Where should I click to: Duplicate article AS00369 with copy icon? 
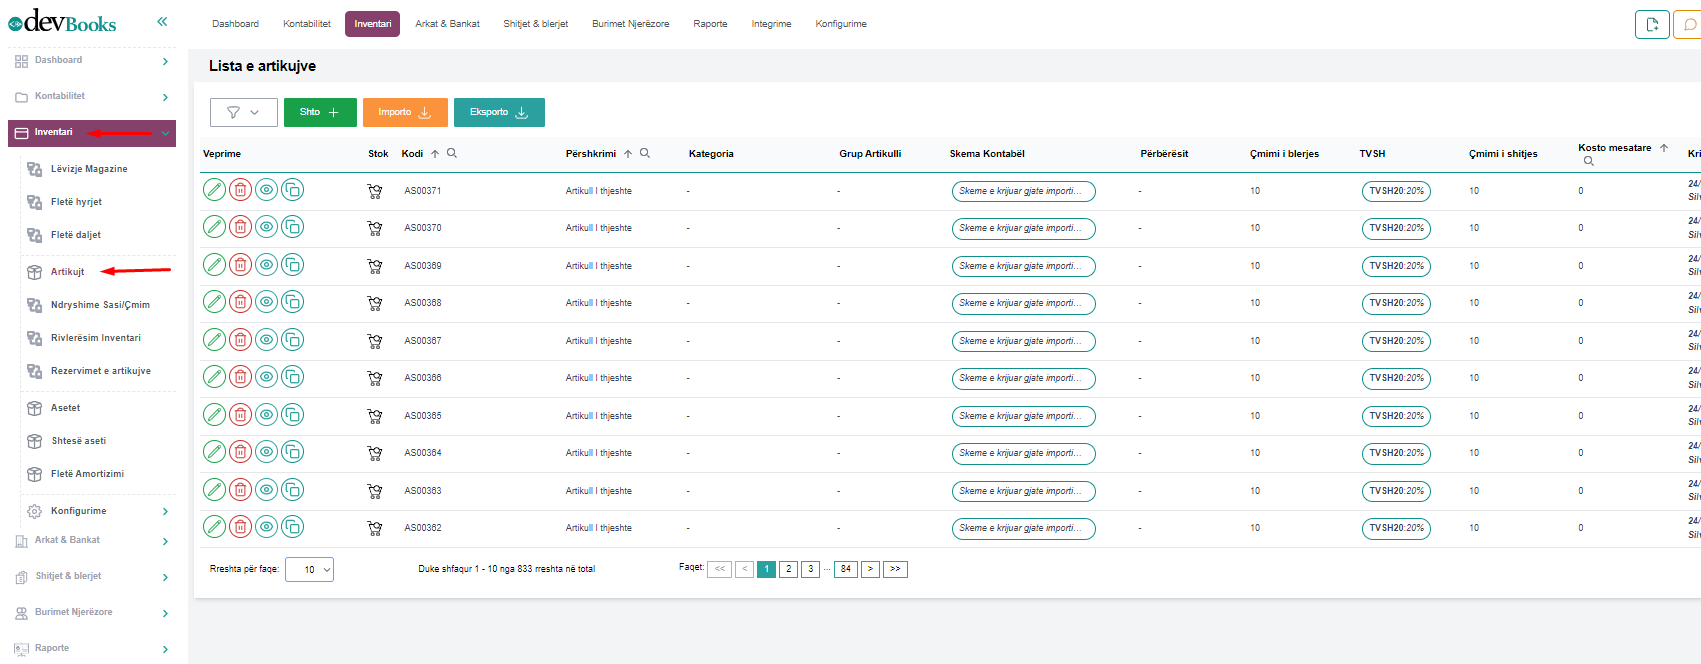292,265
